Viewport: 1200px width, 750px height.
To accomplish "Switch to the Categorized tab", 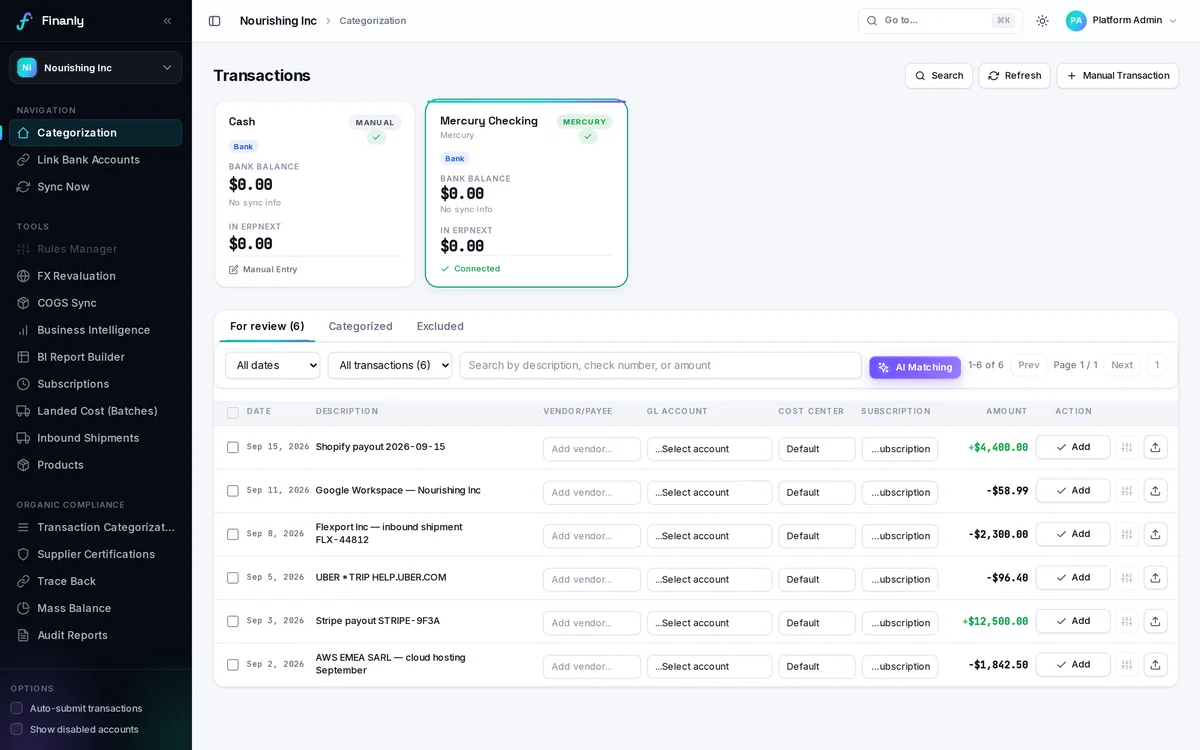I will pos(360,326).
